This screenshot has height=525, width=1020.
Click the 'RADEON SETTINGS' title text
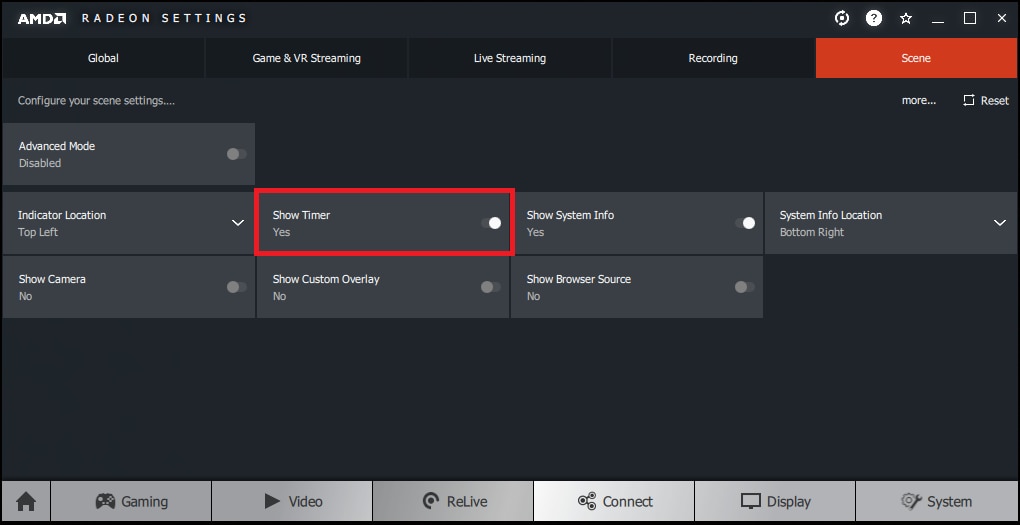(x=165, y=18)
